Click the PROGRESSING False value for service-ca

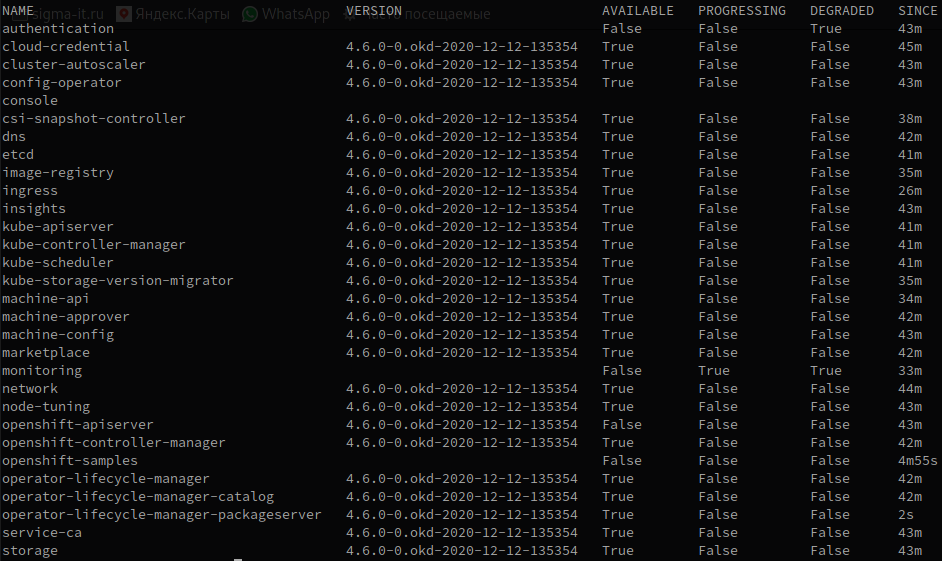718,533
